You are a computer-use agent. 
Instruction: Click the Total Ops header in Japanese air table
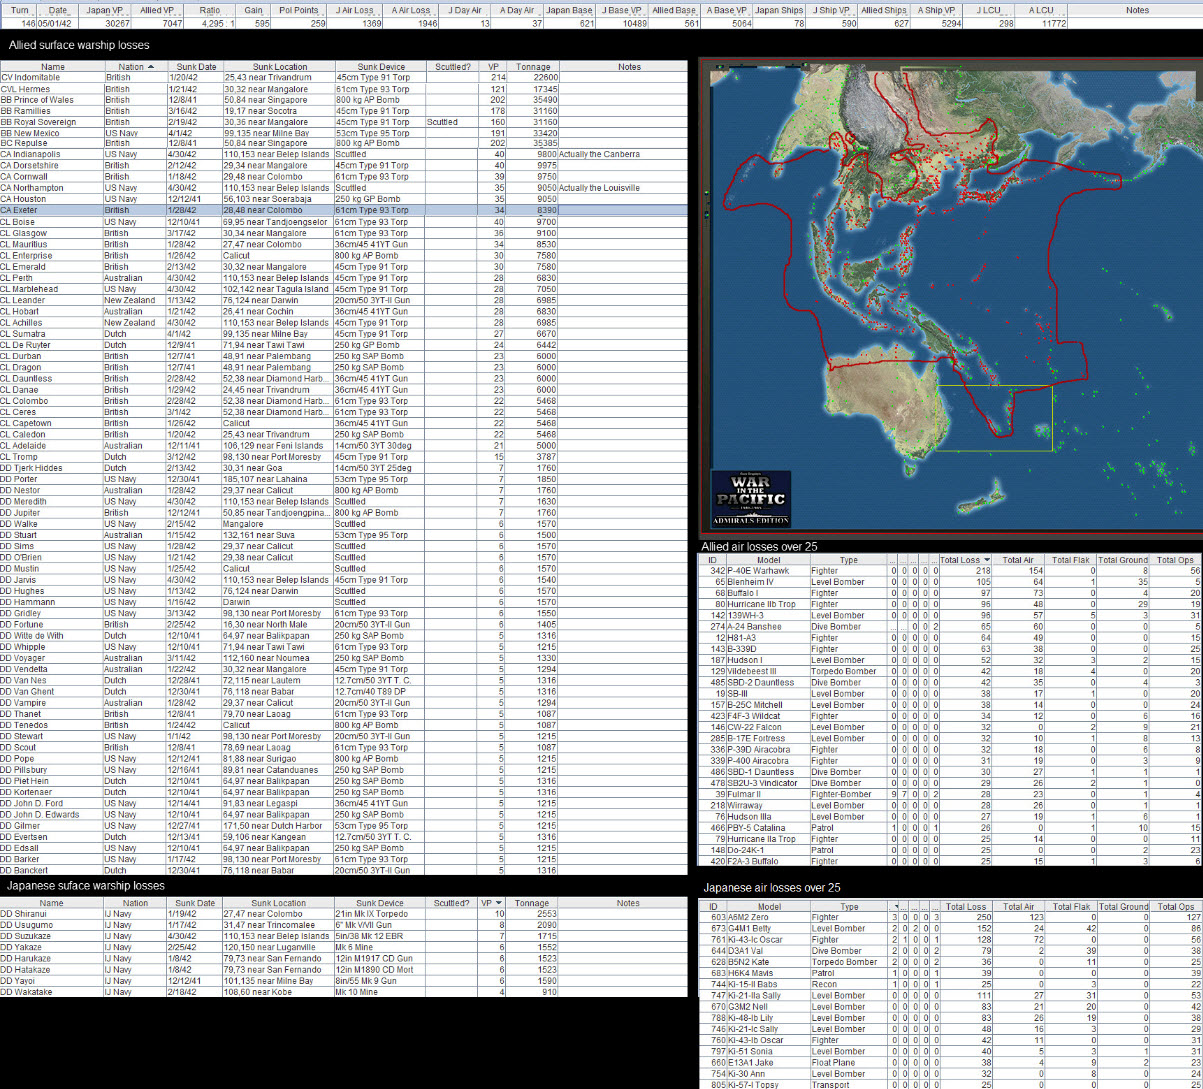[1176, 907]
